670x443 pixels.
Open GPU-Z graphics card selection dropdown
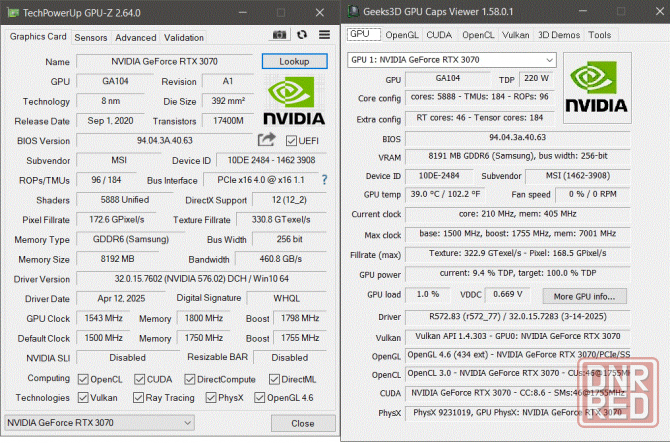pos(99,422)
